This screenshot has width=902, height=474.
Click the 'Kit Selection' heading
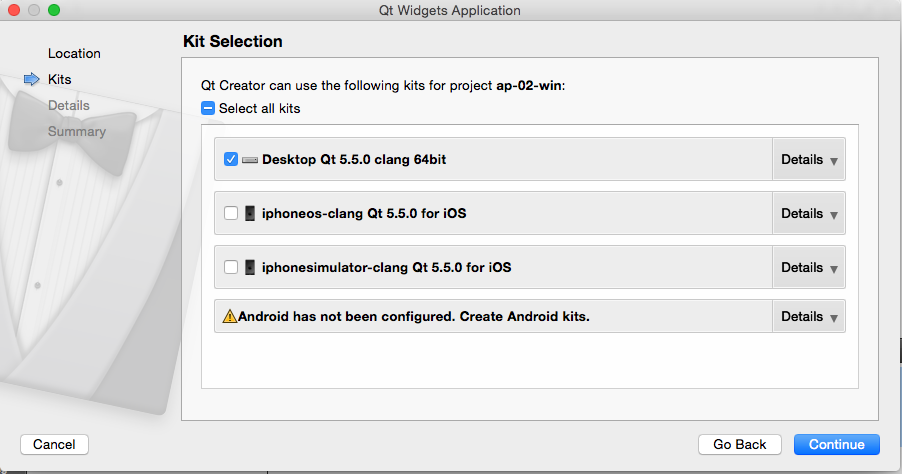[x=232, y=41]
